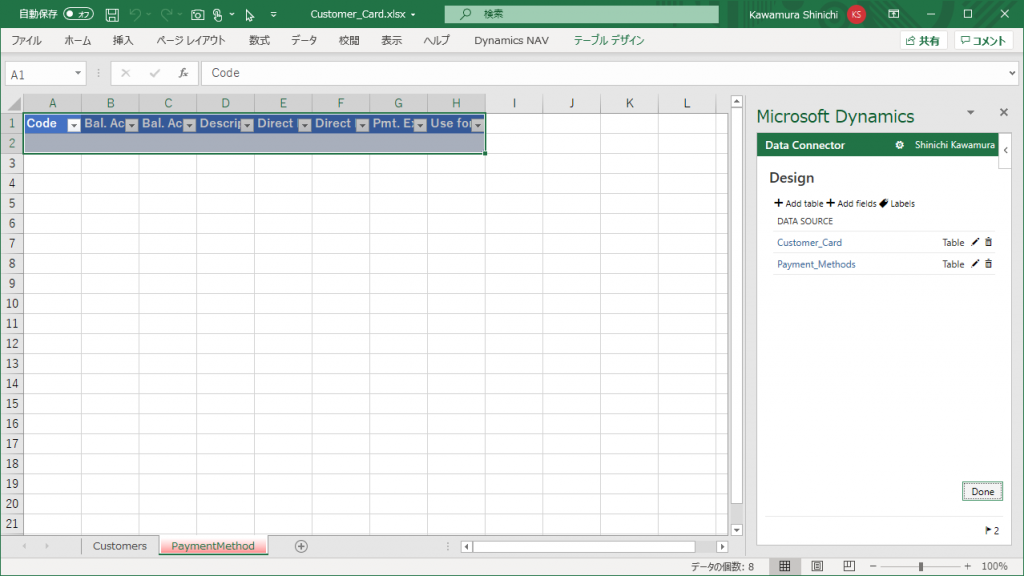Close the Microsoft Dynamics task pane
Viewport: 1024px width, 576px height.
1004,112
